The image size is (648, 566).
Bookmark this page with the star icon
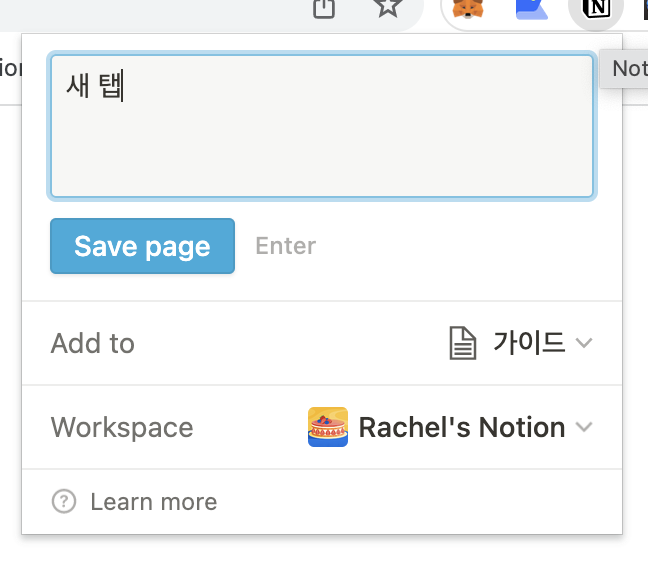pyautogui.click(x=388, y=7)
